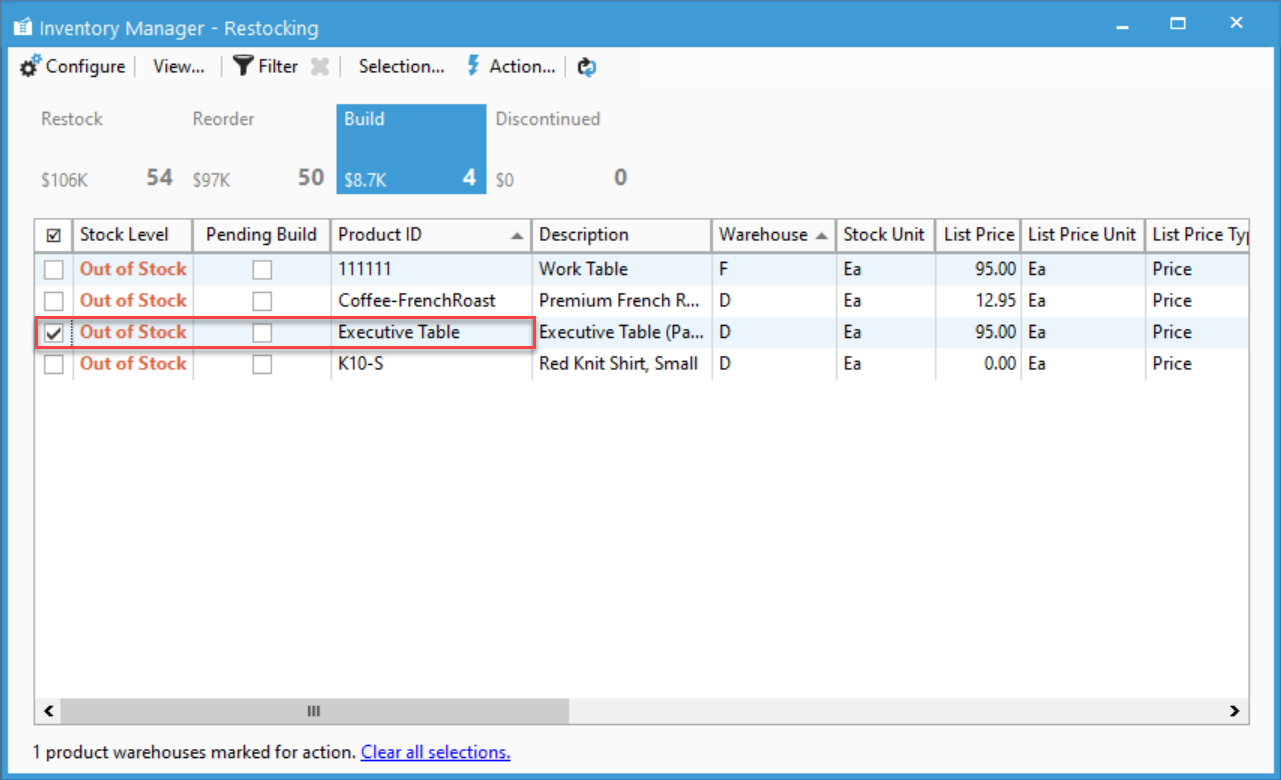This screenshot has width=1281, height=780.
Task: Click the Clear all selections link
Action: tap(435, 752)
